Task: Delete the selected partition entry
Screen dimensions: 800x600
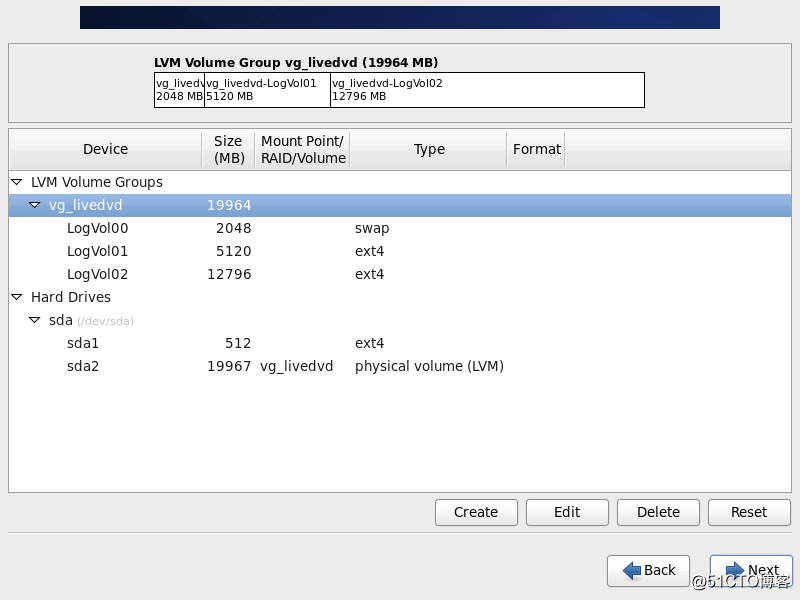Action: (658, 512)
